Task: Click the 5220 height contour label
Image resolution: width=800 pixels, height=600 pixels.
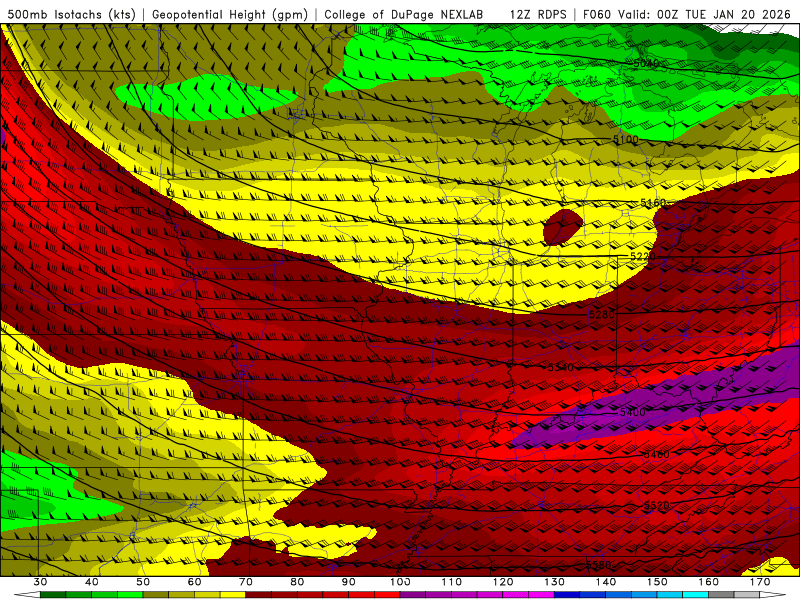Action: pyautogui.click(x=643, y=256)
